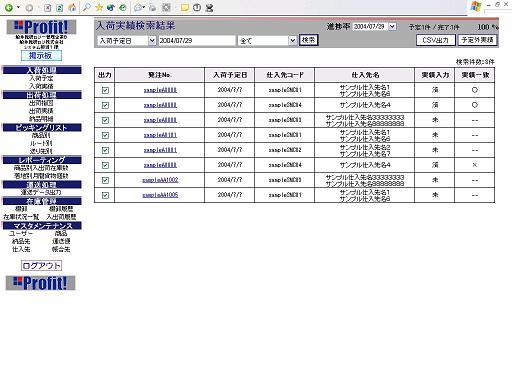Open the Favorites star icon
This screenshot has width=512, height=384.
click(99, 7)
